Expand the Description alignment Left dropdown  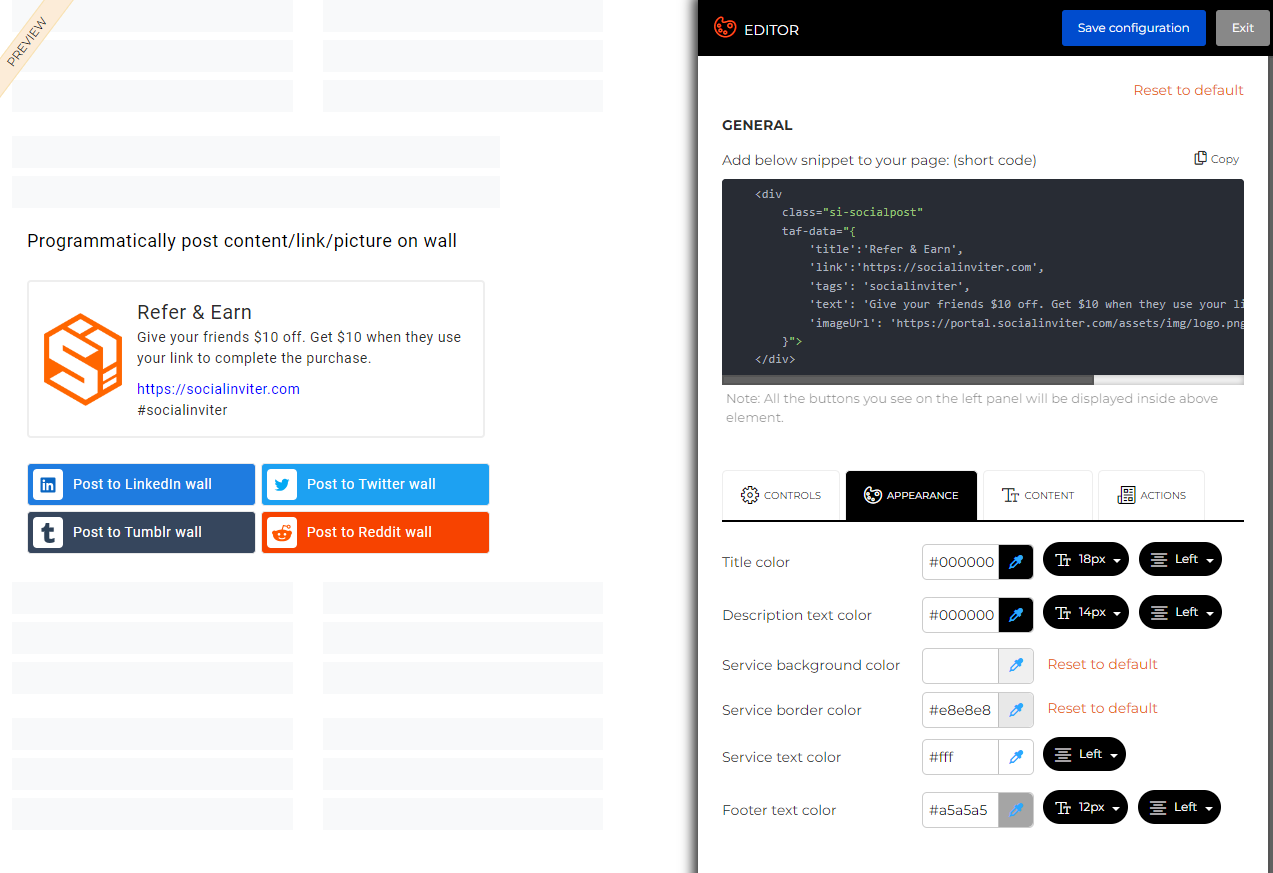(x=1180, y=612)
